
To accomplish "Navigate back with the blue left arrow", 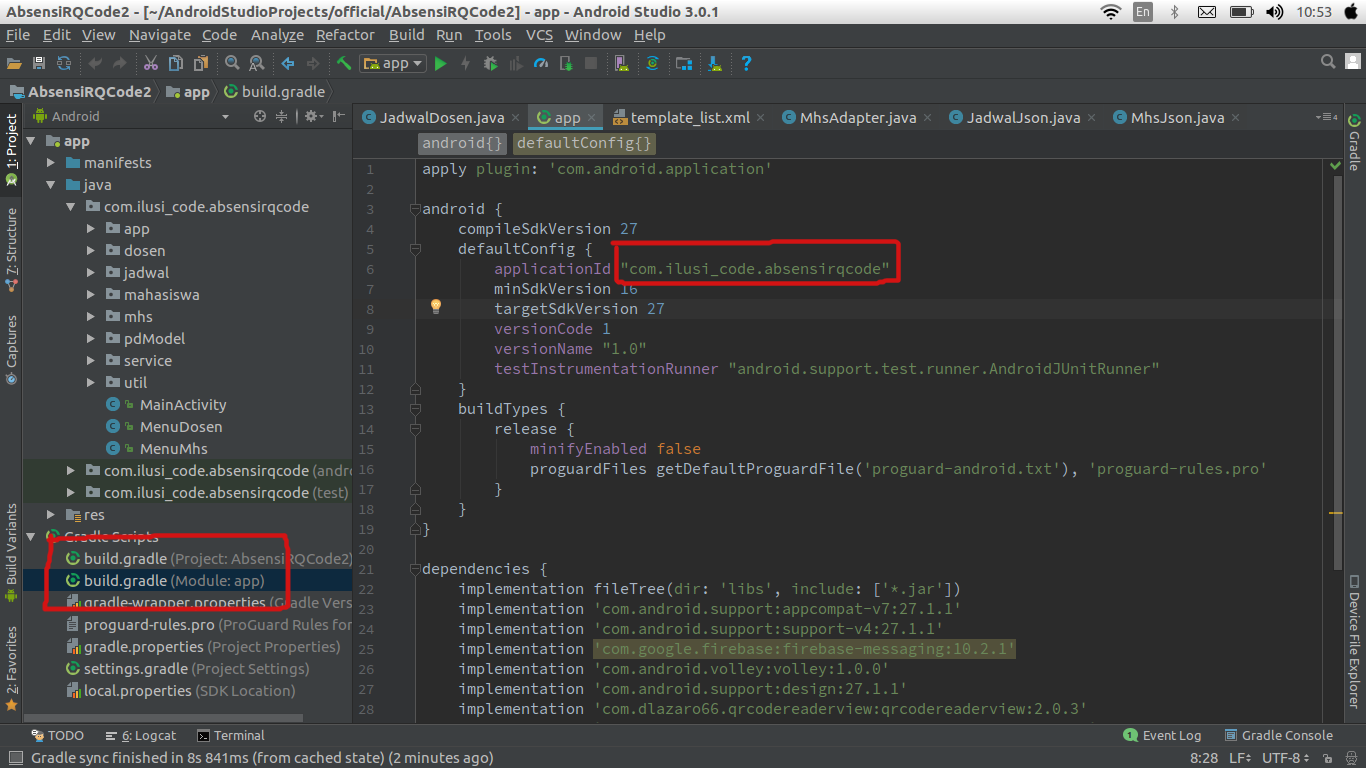I will (x=288, y=63).
